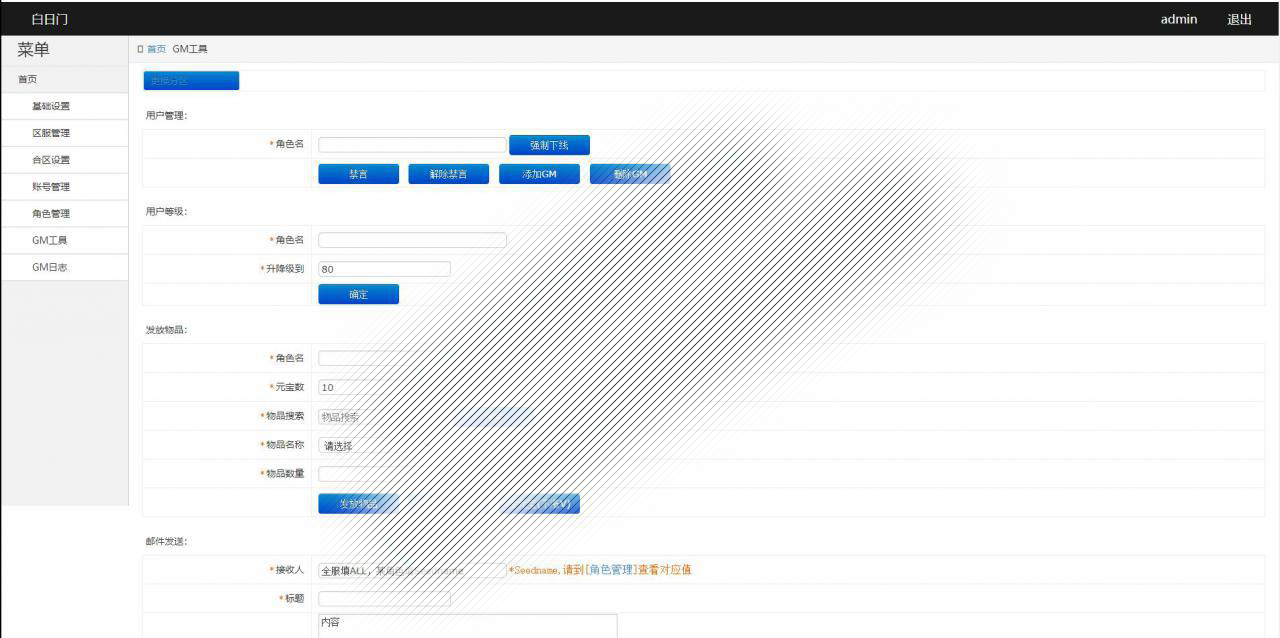Click the 添加GM button
This screenshot has width=1280, height=638.
[539, 174]
